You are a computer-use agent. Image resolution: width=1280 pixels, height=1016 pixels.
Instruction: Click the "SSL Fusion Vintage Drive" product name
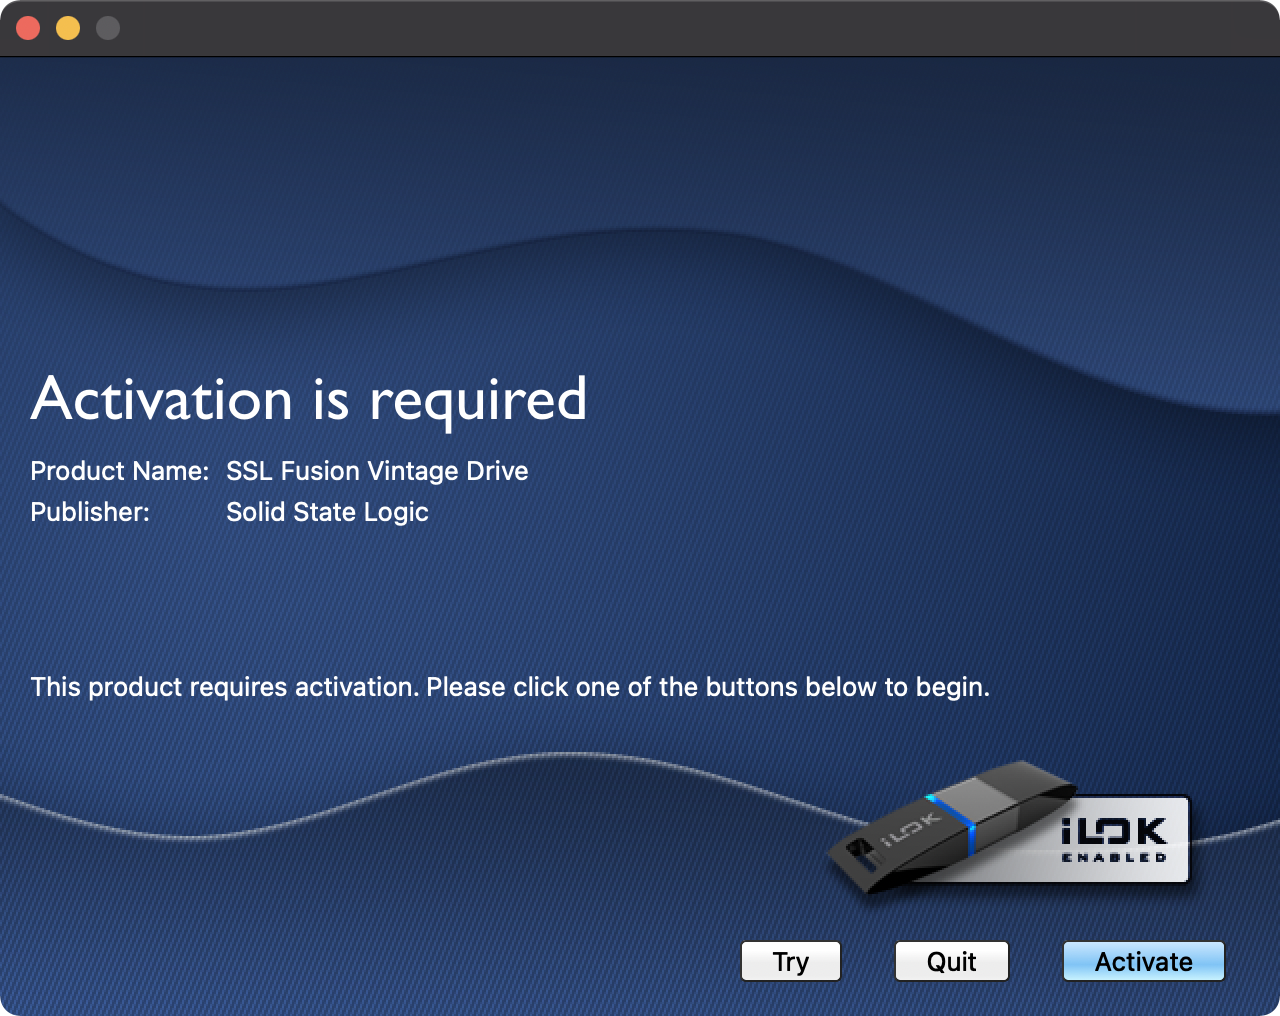tap(377, 471)
